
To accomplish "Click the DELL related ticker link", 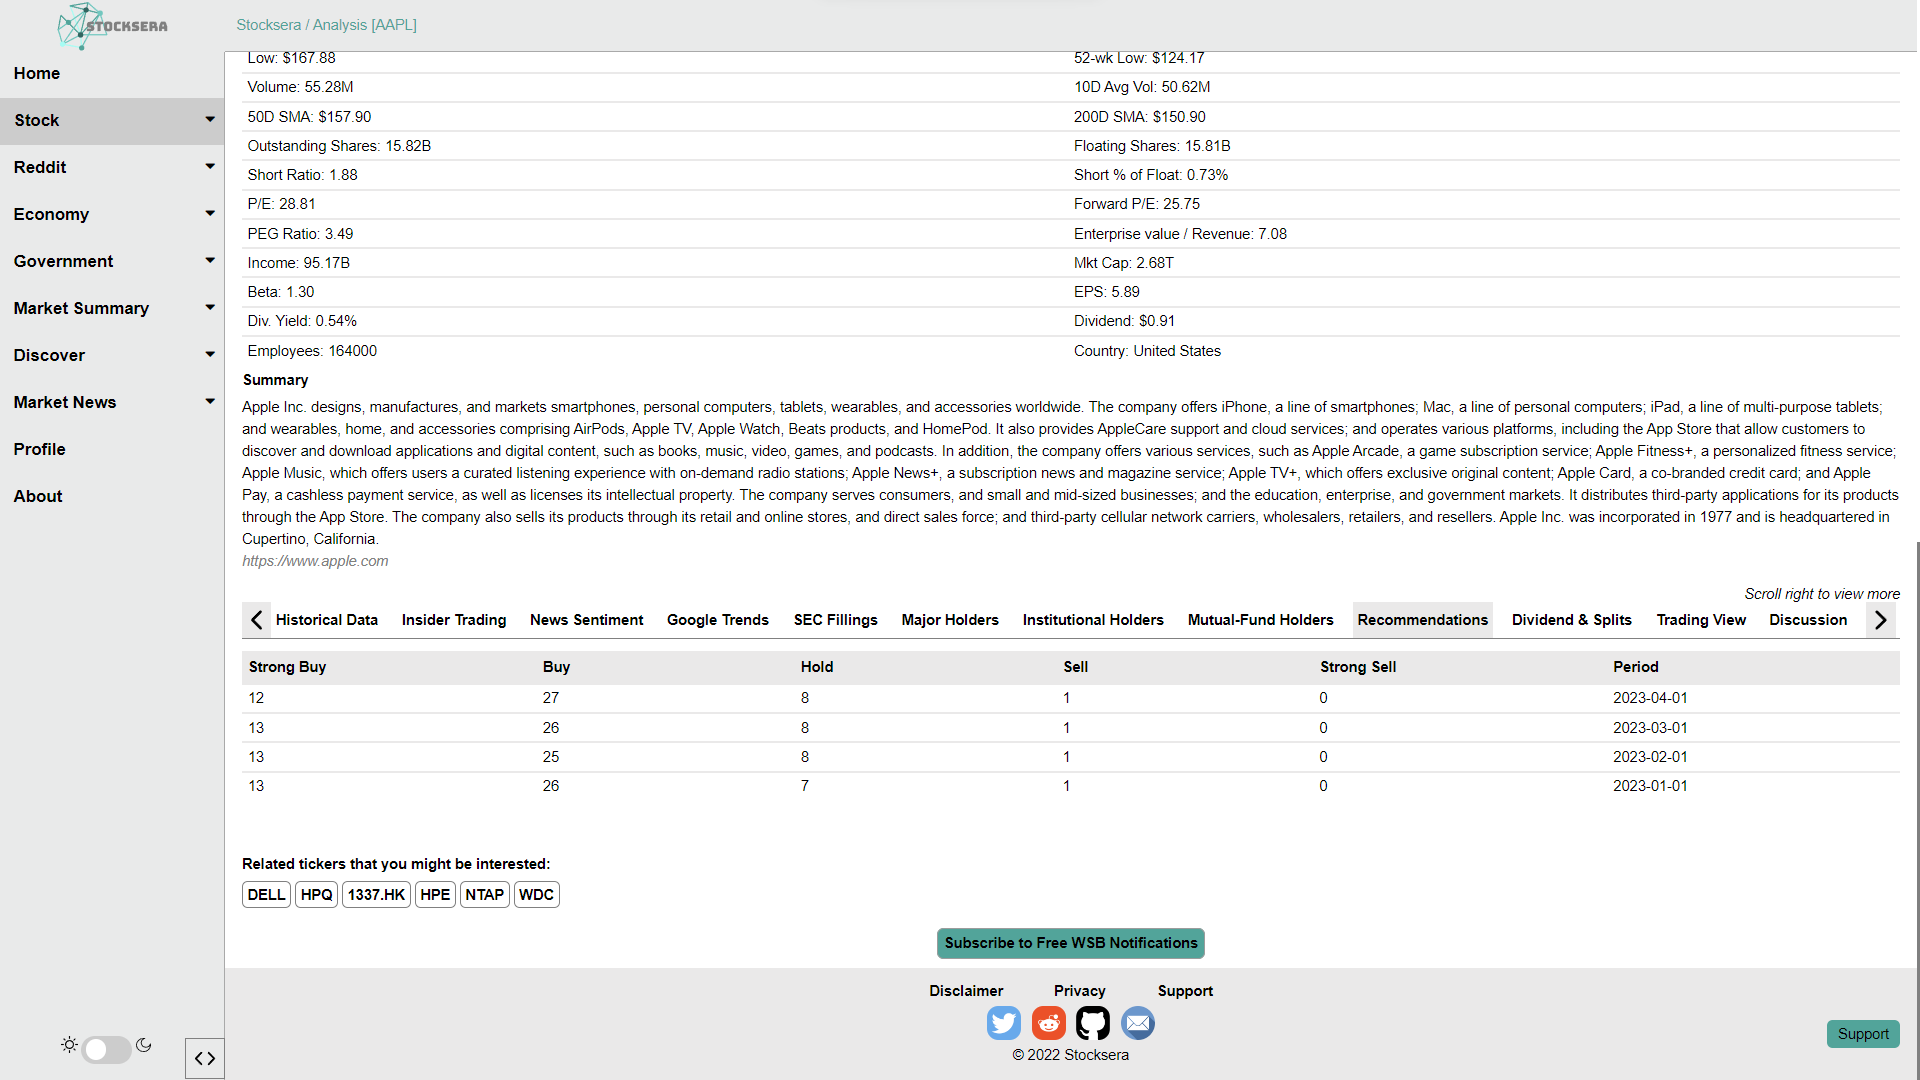I will (265, 894).
